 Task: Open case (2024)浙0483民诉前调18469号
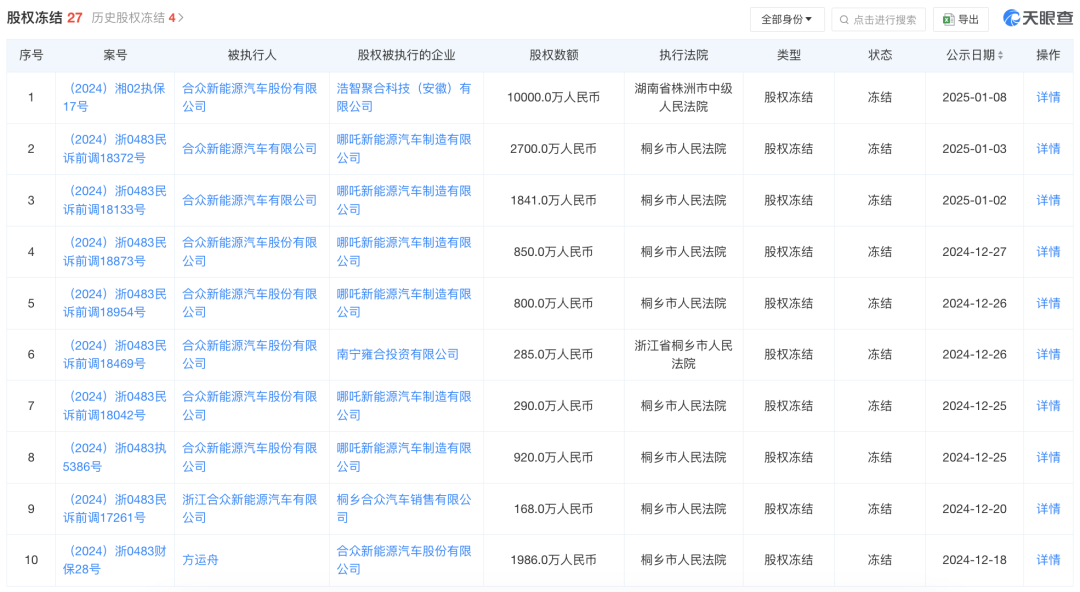114,354
